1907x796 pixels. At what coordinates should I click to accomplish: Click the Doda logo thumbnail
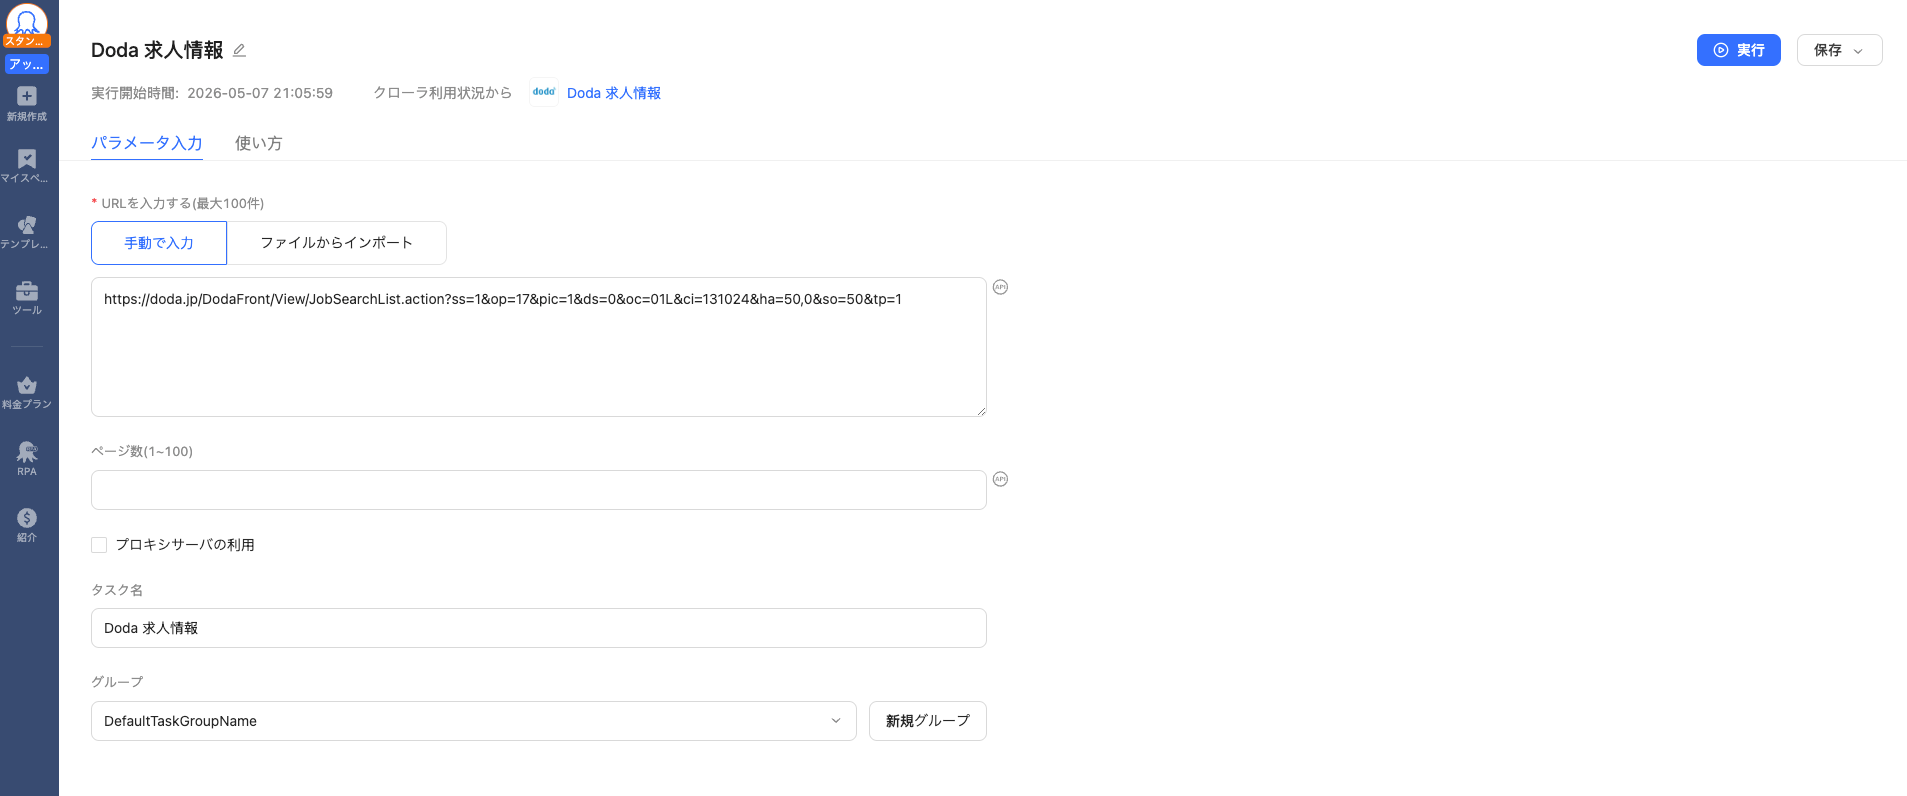coord(544,92)
